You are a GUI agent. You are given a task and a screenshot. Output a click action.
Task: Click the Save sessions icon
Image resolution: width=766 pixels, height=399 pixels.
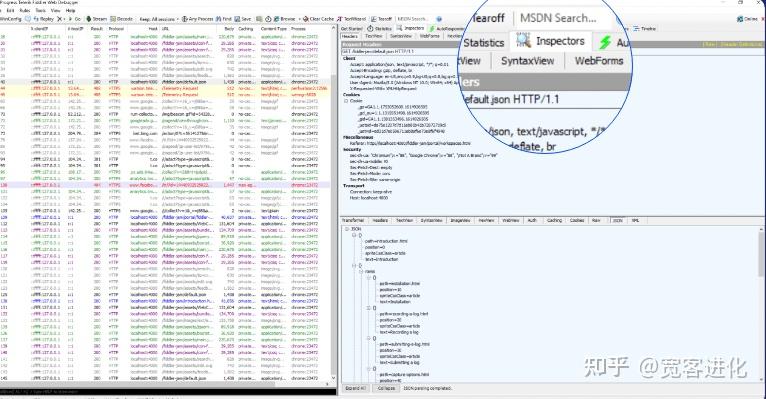(237, 19)
